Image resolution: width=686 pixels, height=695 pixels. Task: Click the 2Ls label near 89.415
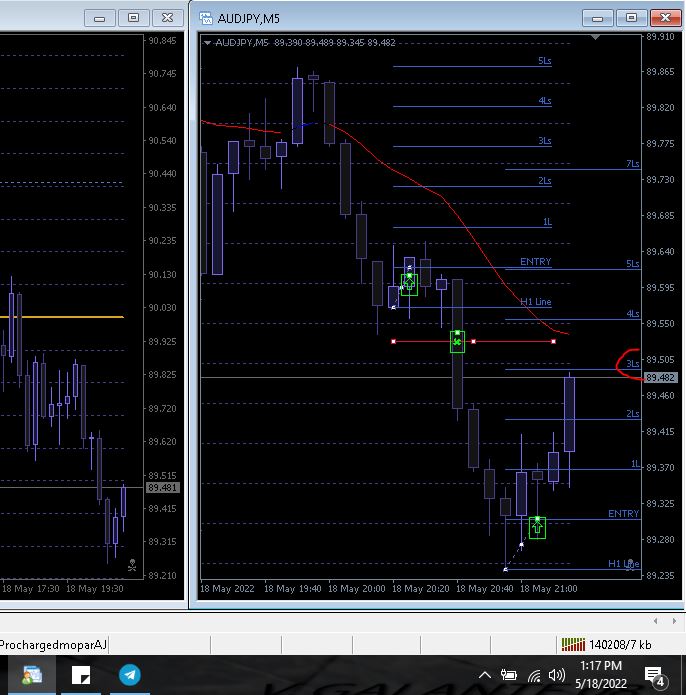(x=632, y=414)
